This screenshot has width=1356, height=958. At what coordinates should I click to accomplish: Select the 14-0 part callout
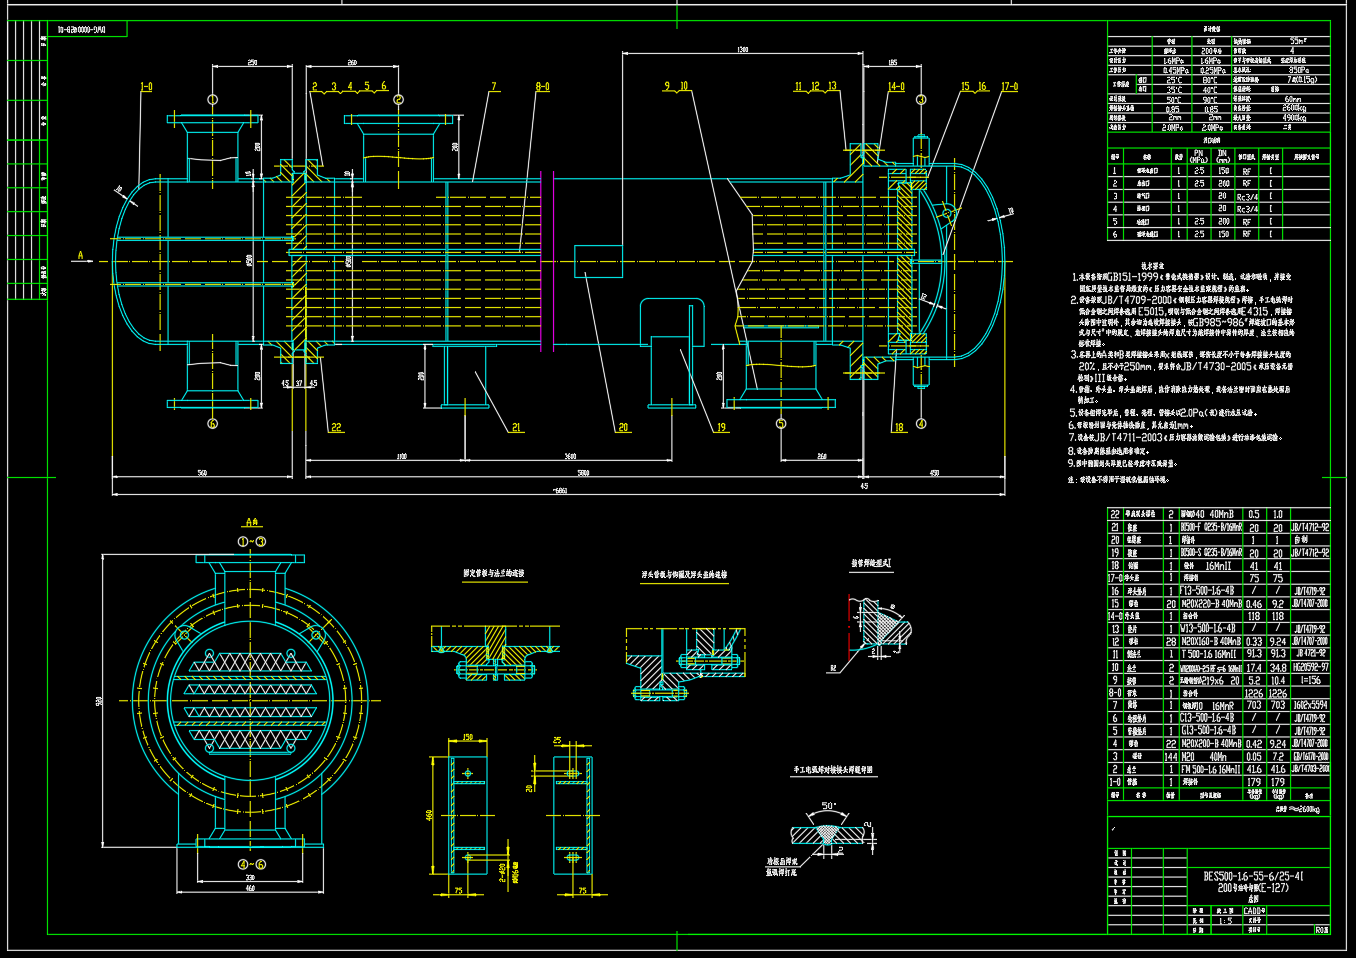pyautogui.click(x=896, y=87)
